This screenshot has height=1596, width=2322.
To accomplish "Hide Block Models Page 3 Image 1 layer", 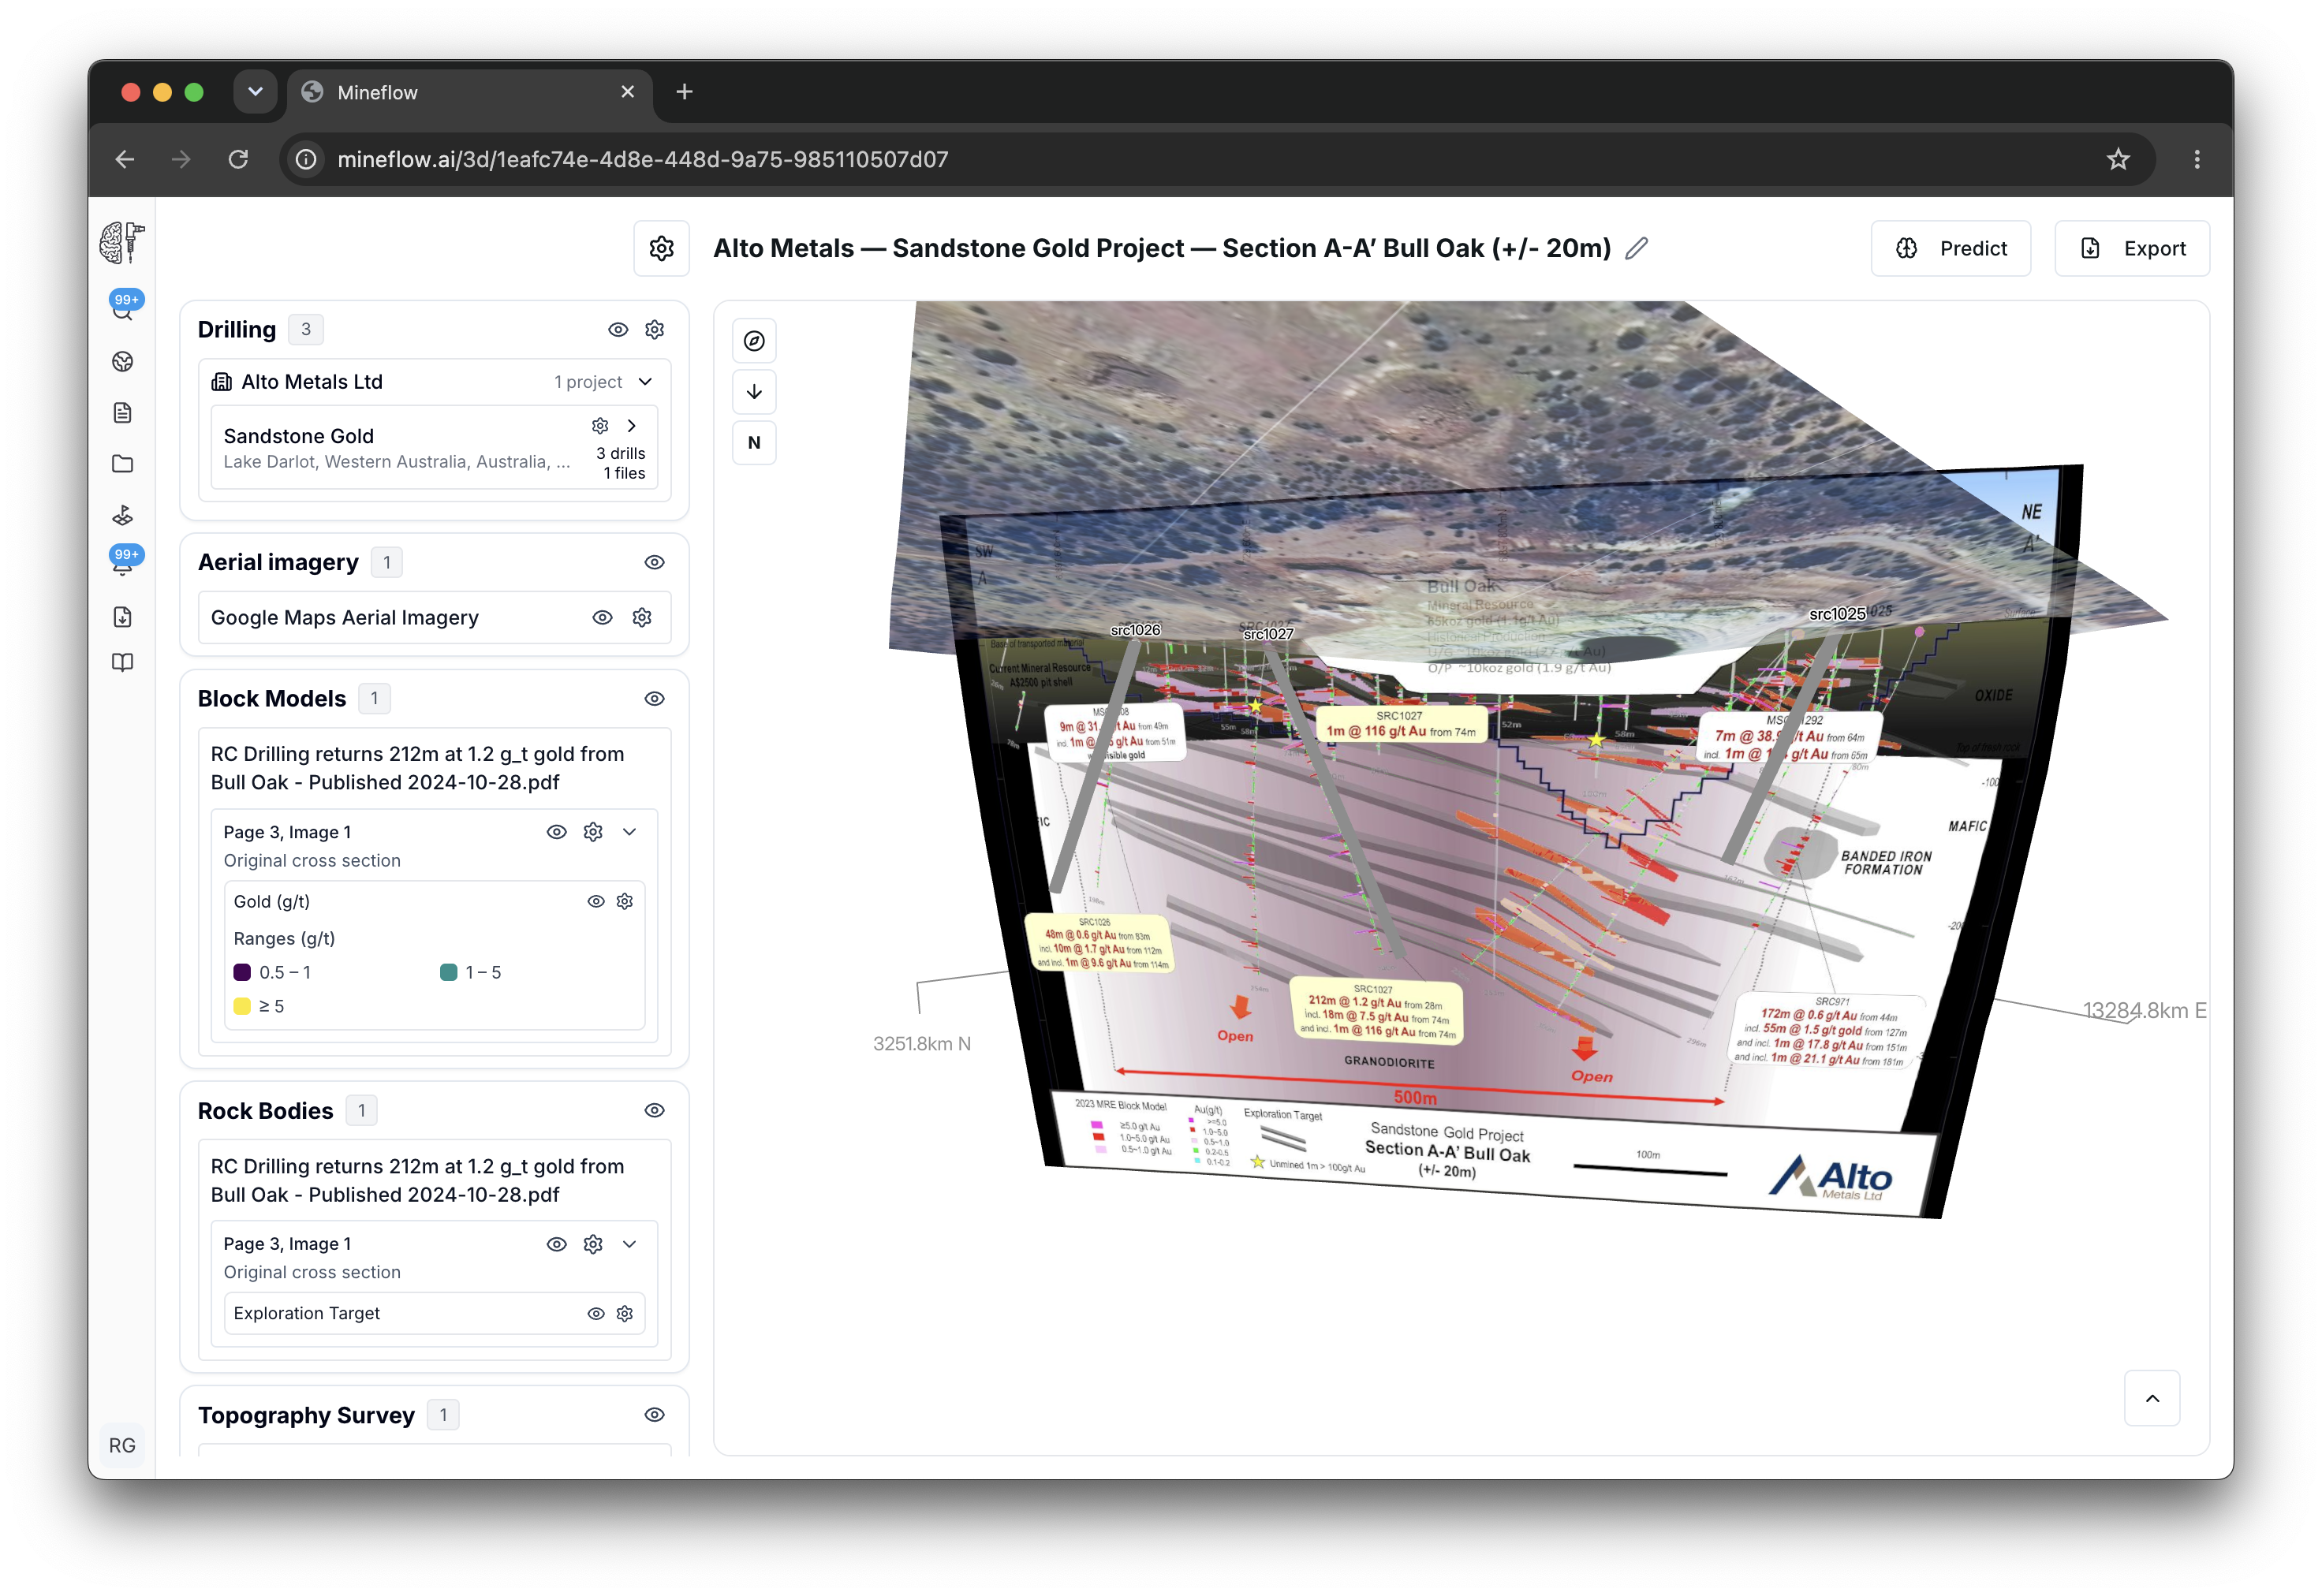I will tap(557, 832).
